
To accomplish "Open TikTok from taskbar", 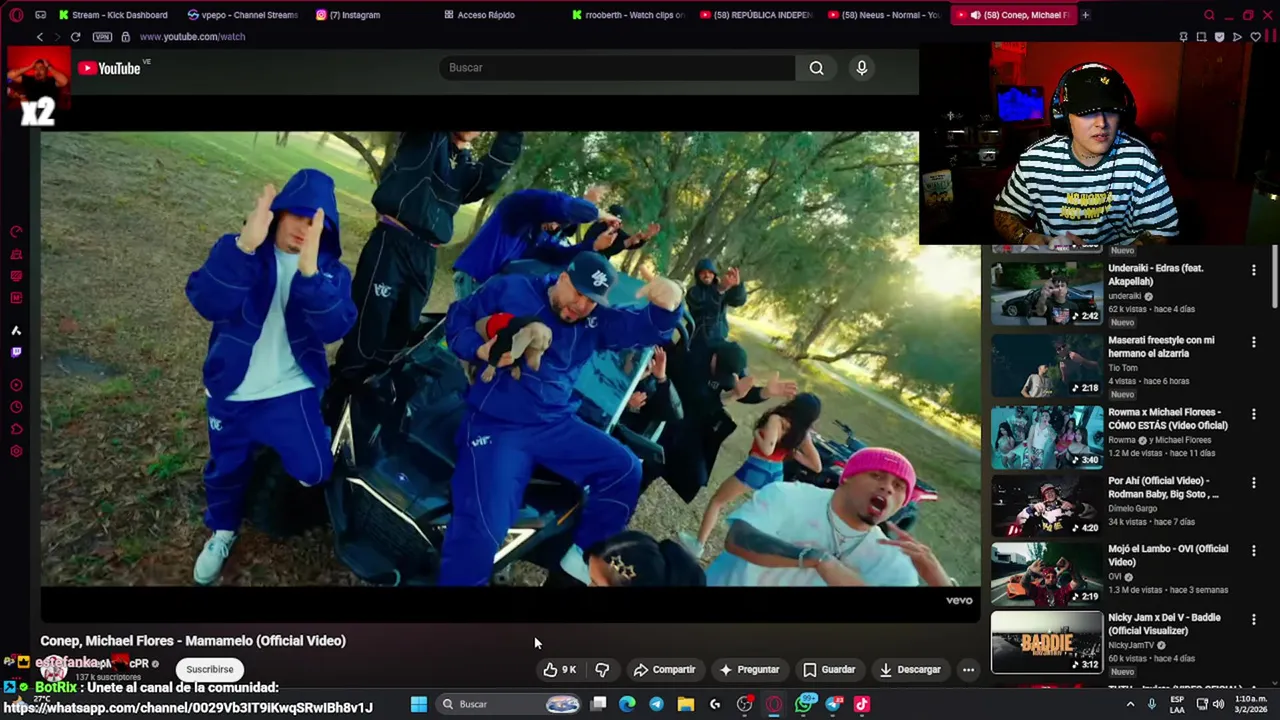I will coord(862,704).
